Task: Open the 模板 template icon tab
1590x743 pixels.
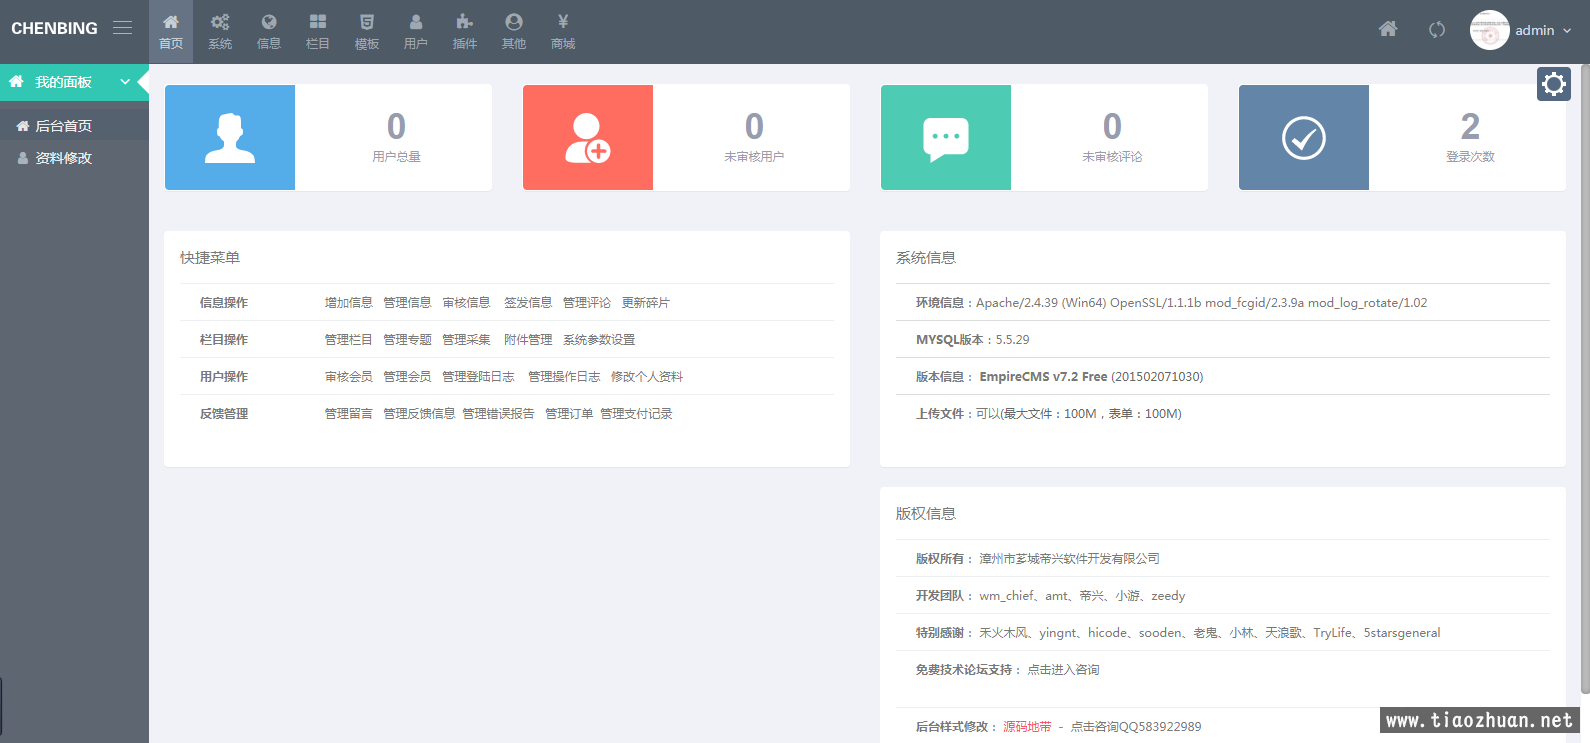Action: pyautogui.click(x=367, y=31)
